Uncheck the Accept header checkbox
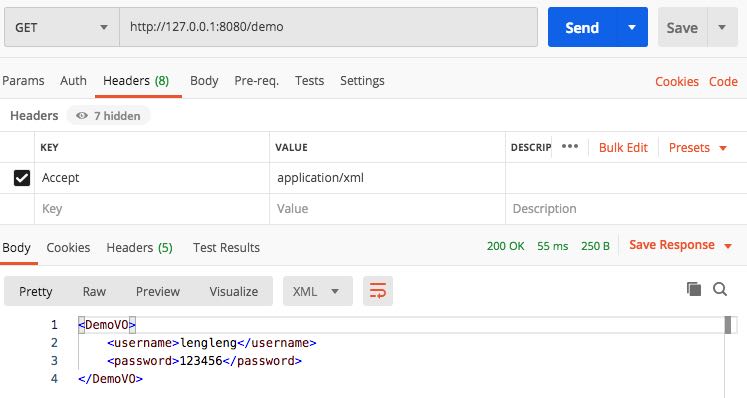 click(x=22, y=178)
